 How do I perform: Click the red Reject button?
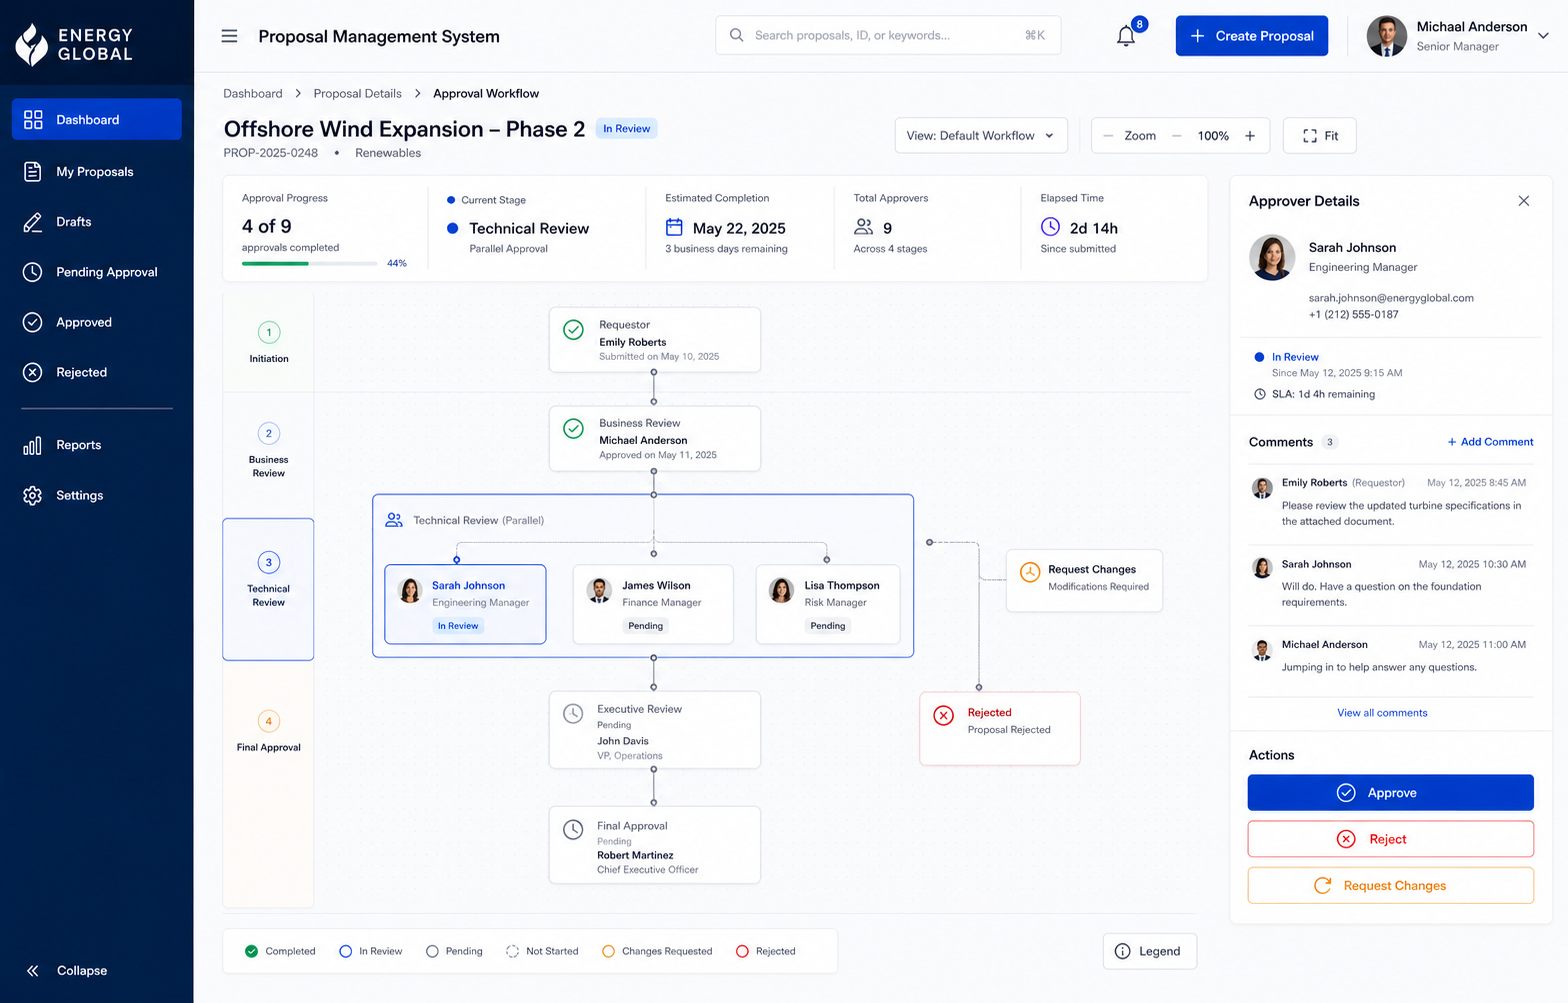[1390, 839]
